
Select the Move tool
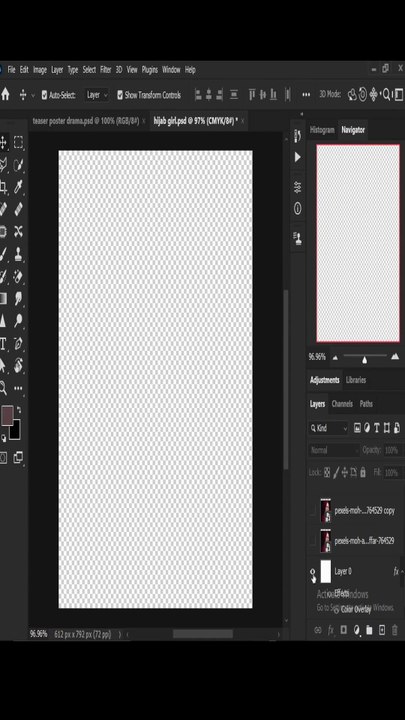[x=3, y=142]
